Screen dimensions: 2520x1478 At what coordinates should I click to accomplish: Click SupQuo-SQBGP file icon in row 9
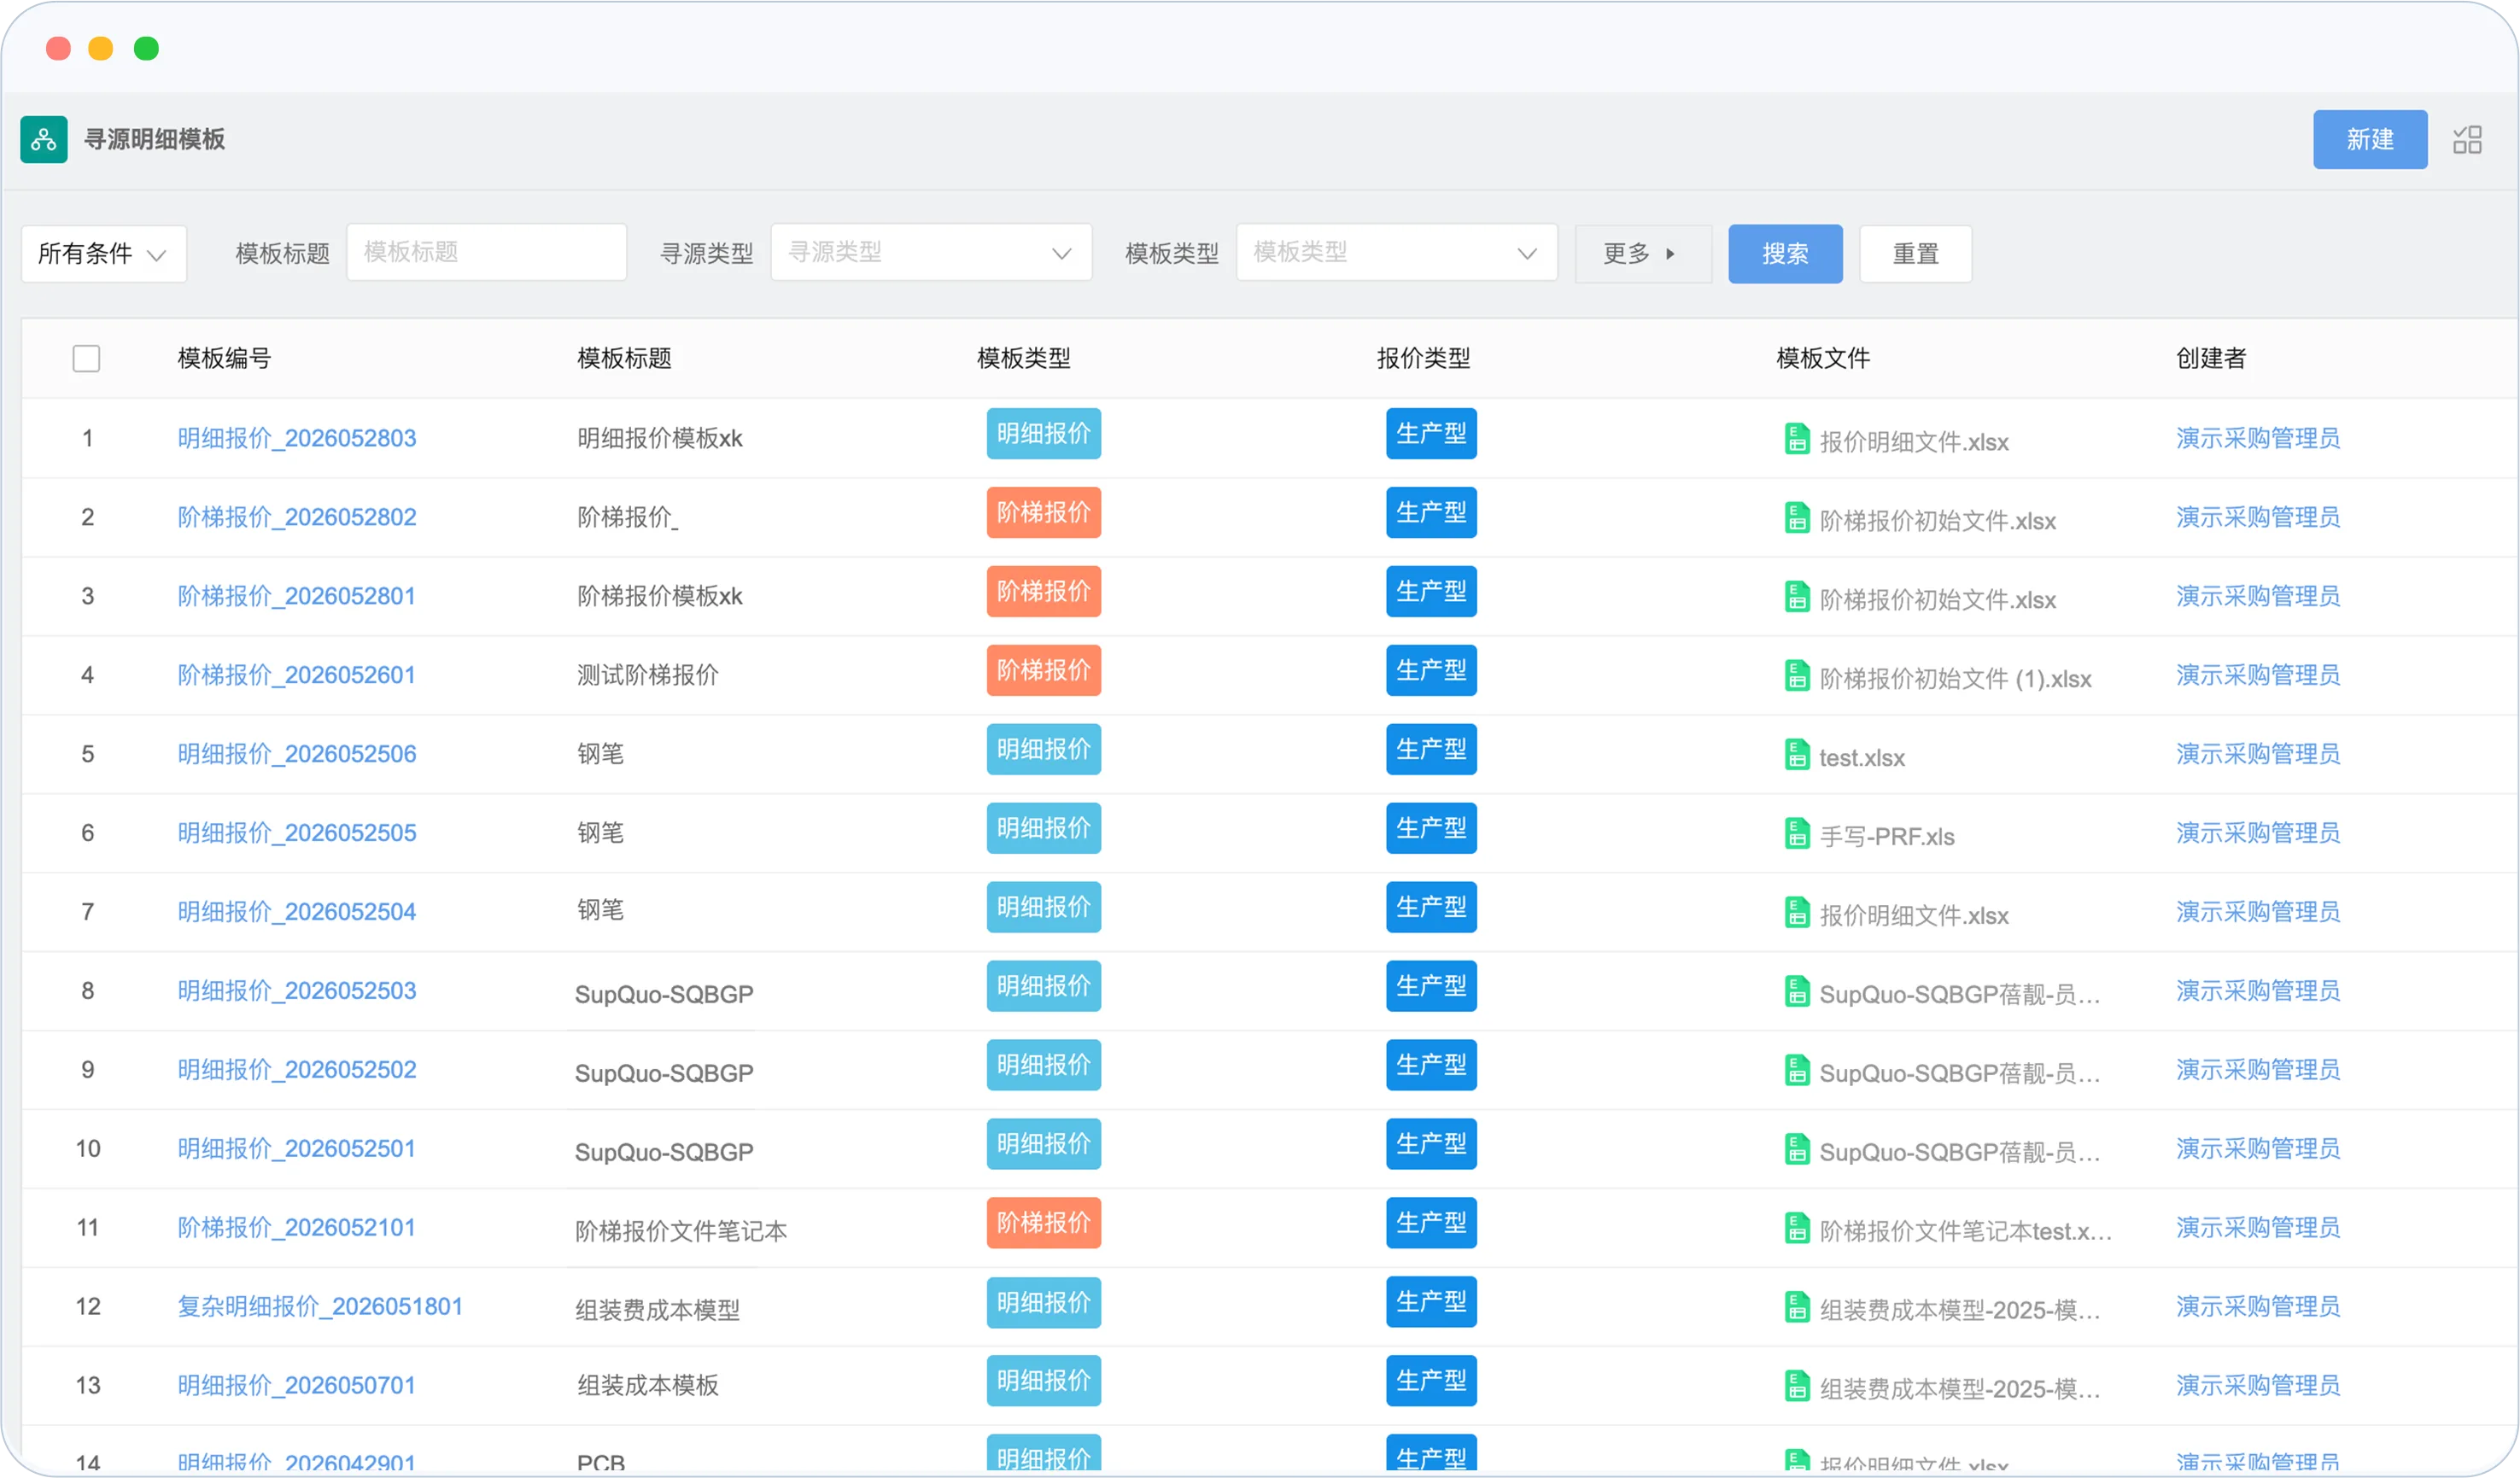[x=1797, y=1071]
